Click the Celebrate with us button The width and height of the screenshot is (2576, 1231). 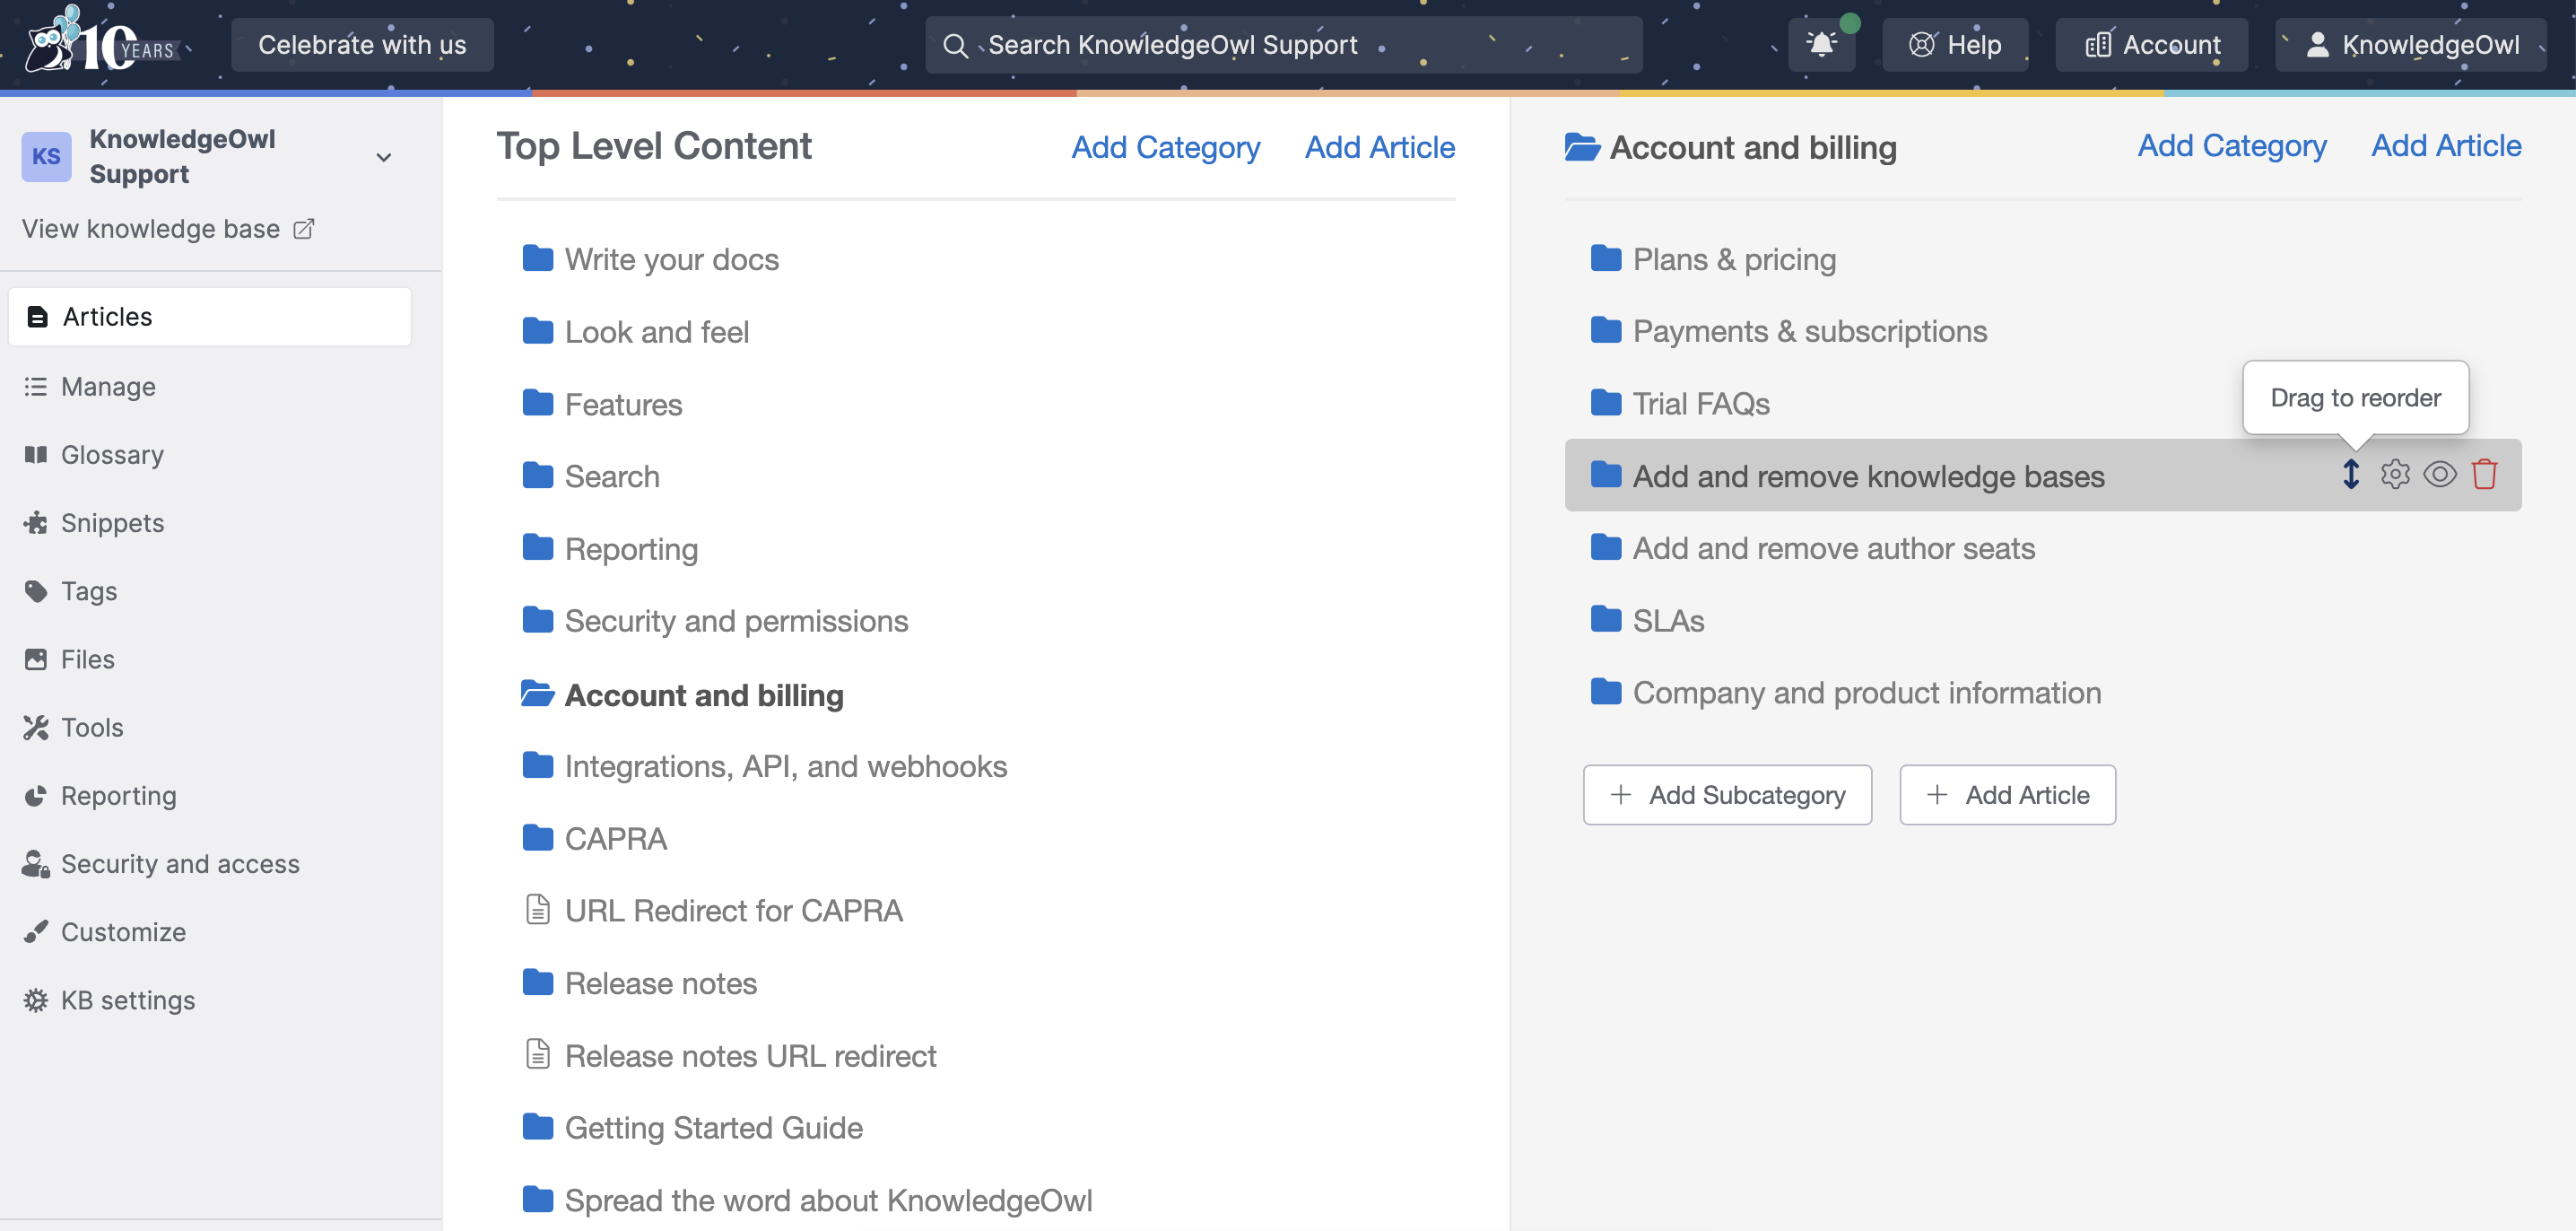click(x=362, y=45)
